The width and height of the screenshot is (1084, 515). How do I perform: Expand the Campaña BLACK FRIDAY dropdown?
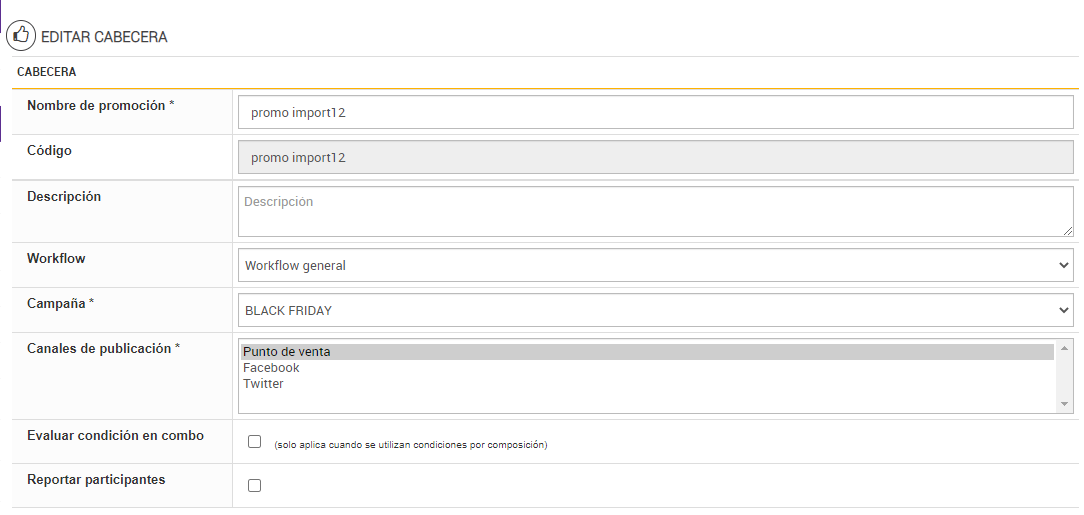[x=655, y=310]
